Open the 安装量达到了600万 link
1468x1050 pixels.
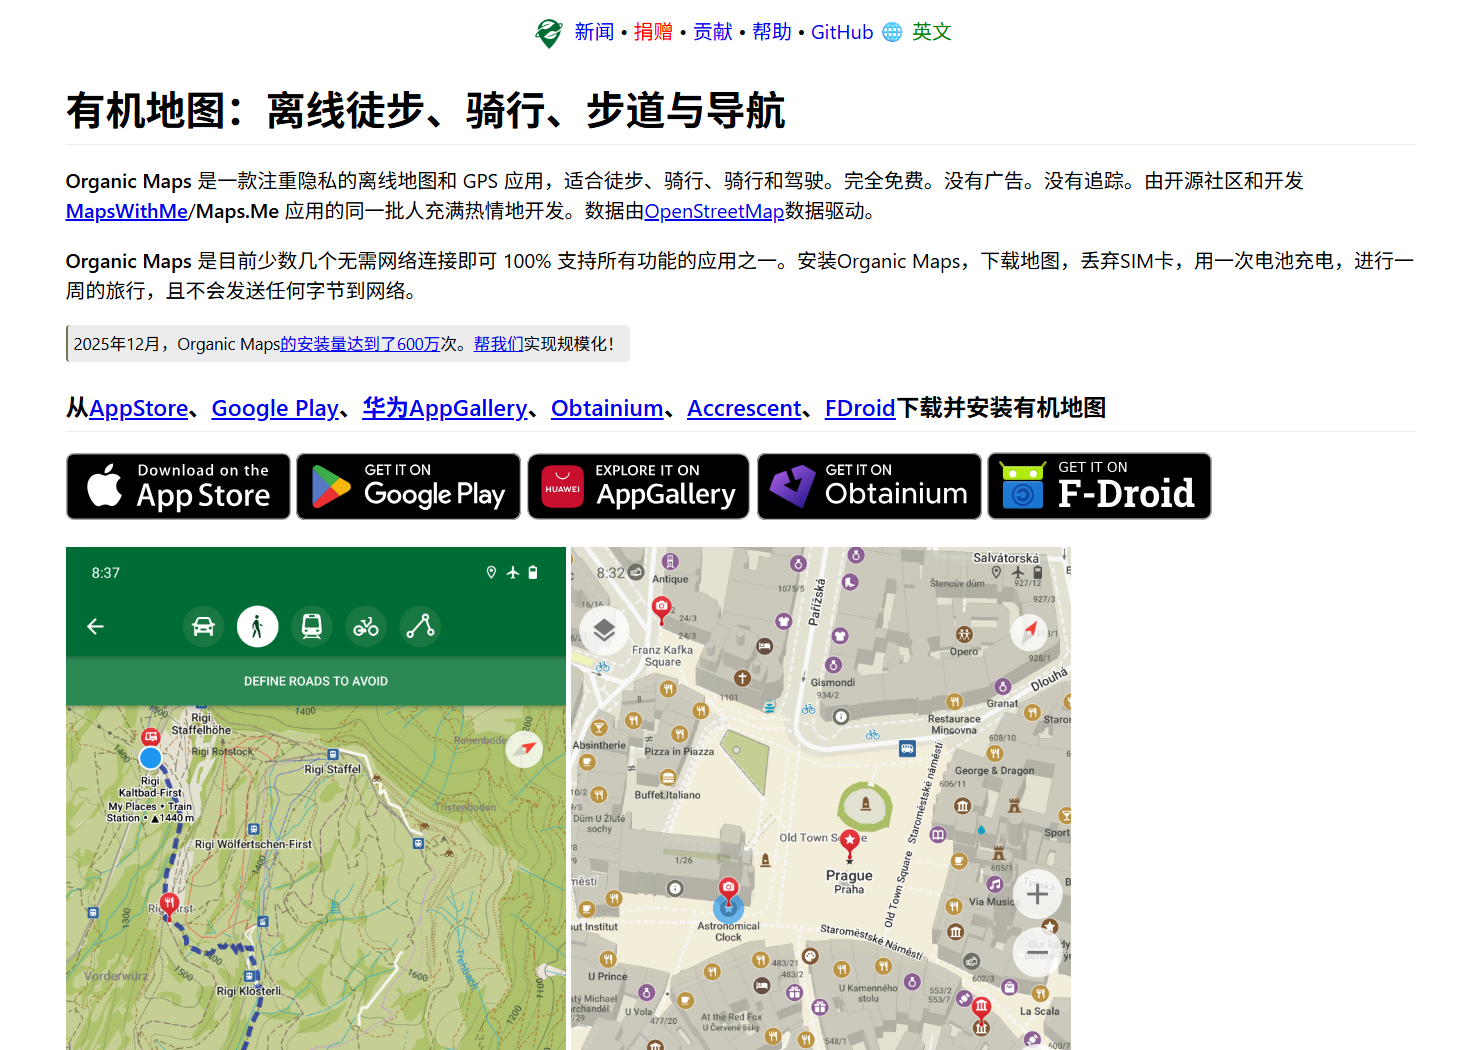tap(360, 344)
